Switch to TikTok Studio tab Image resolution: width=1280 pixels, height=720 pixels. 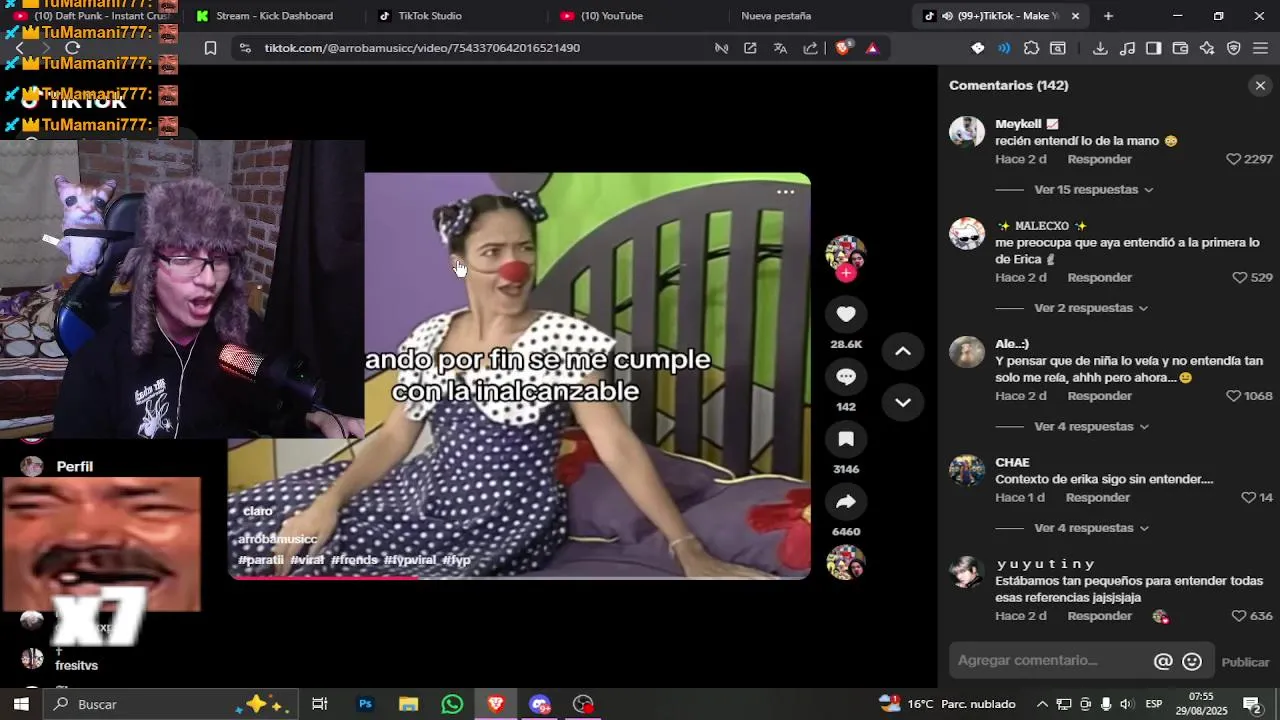[x=430, y=16]
